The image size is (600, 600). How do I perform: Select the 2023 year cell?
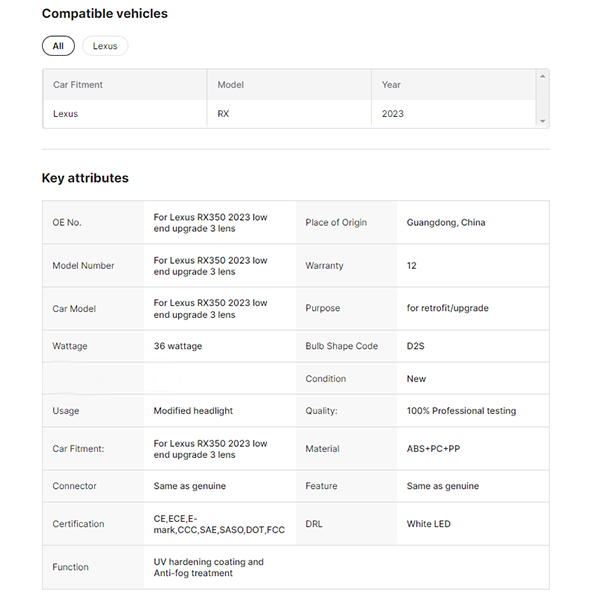[393, 114]
